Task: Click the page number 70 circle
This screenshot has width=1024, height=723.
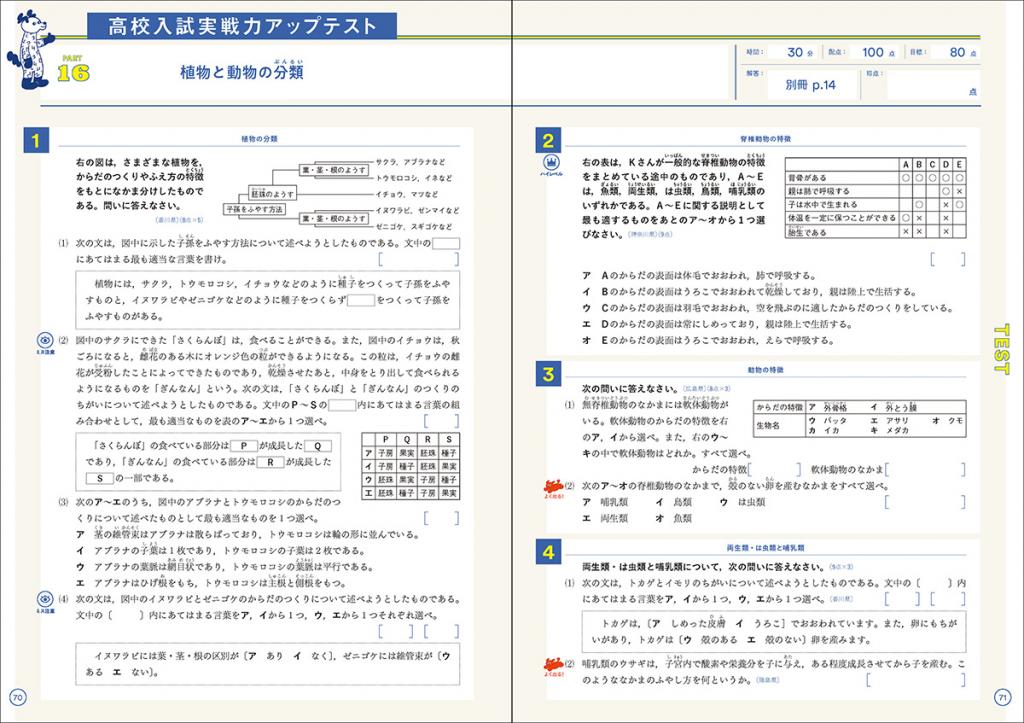Action: 16,697
